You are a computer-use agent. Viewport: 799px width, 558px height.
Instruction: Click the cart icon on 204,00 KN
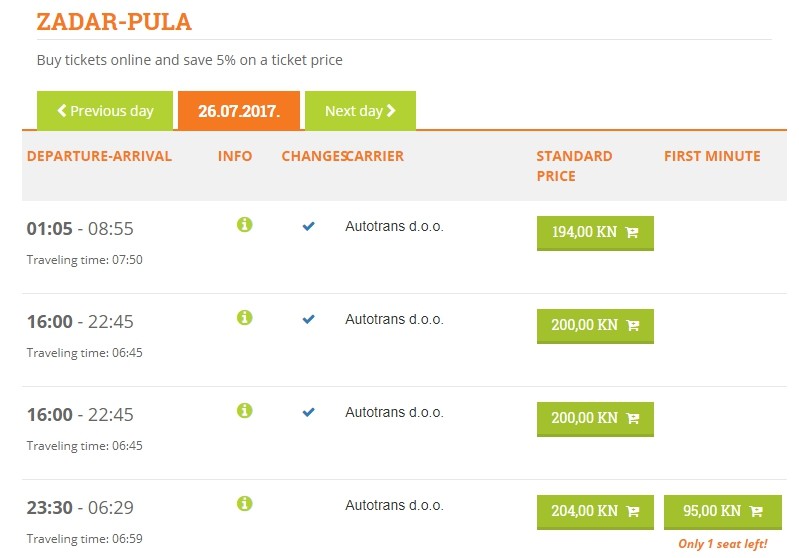(x=632, y=512)
